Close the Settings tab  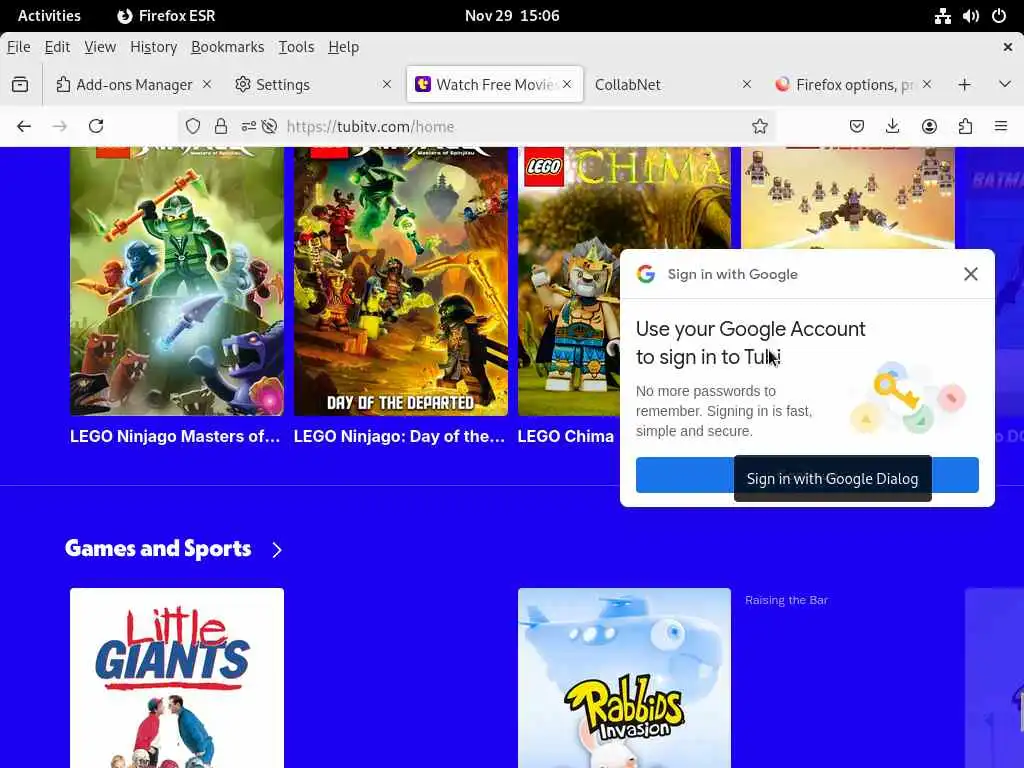tap(387, 84)
